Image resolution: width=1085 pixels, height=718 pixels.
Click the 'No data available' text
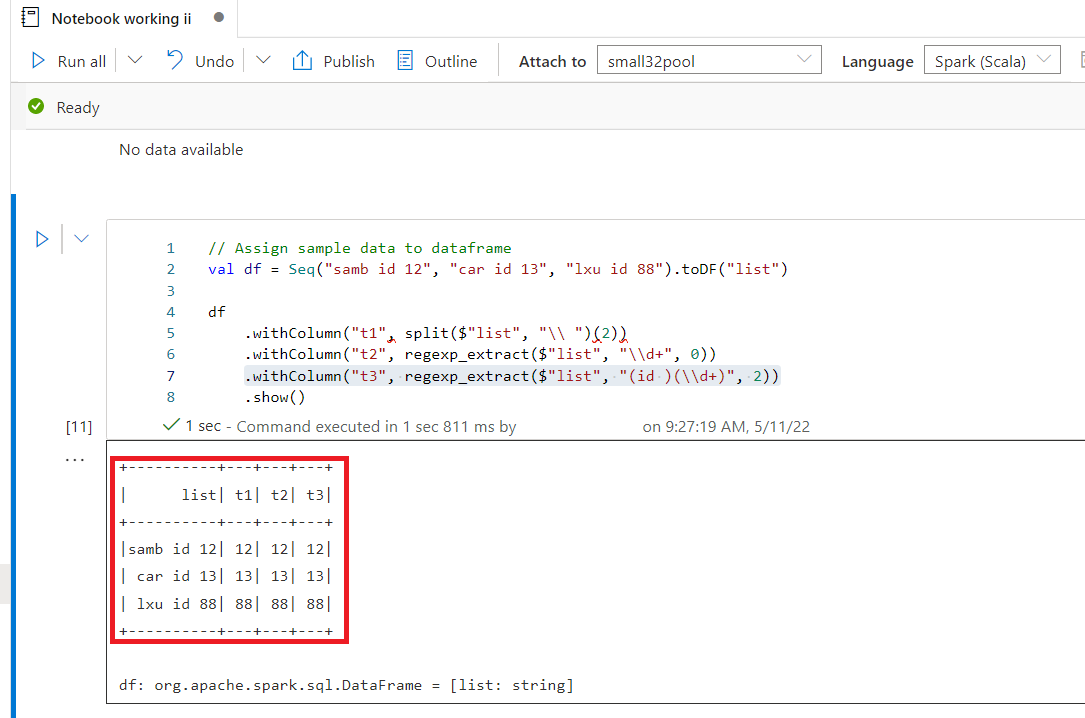tap(181, 149)
